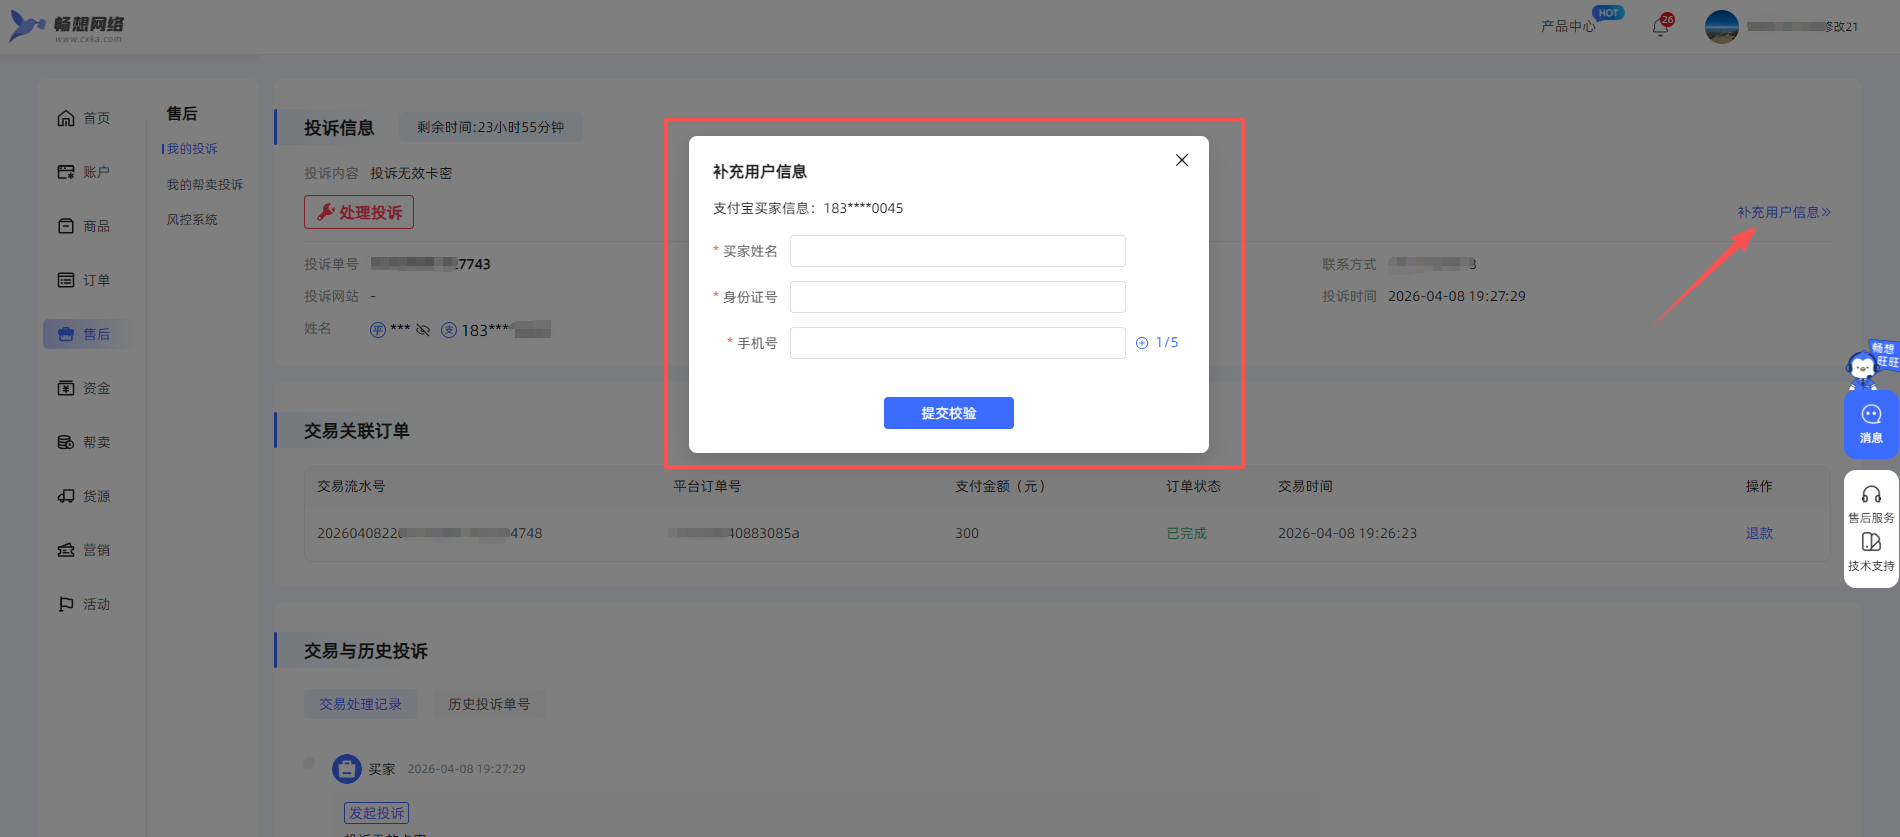Click the 买家姓名 input field
1900x837 pixels.
(957, 251)
